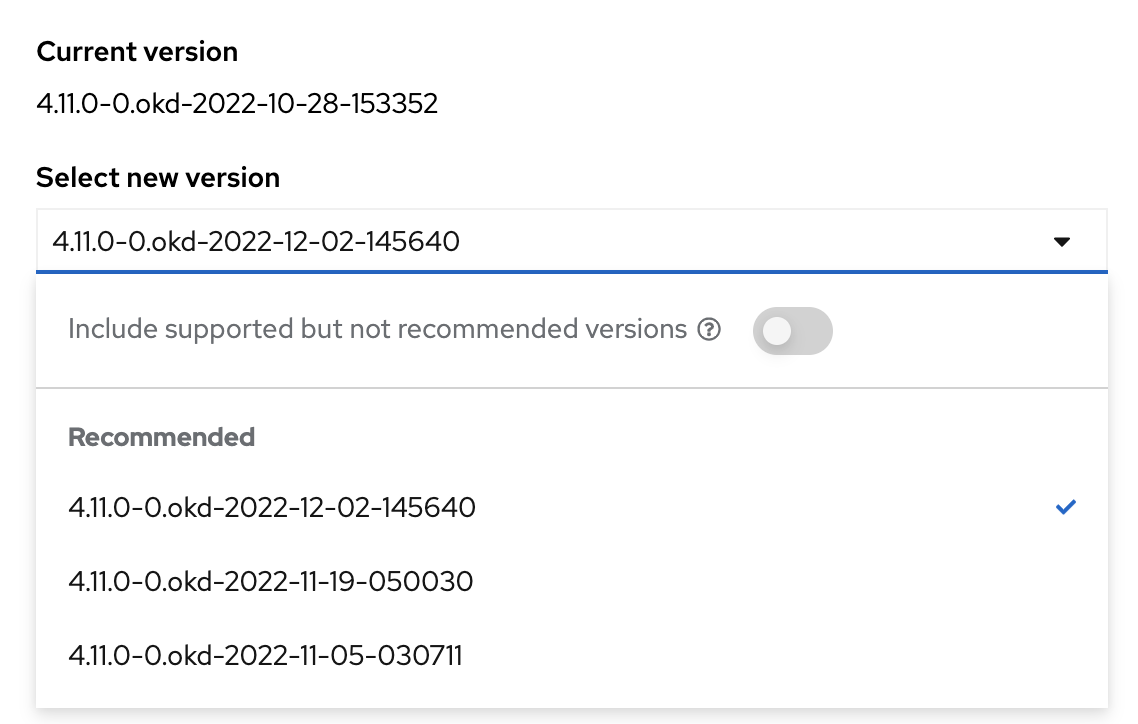The width and height of the screenshot is (1138, 724).
Task: Click the blue checkmark beside selected version
Action: 1065,507
